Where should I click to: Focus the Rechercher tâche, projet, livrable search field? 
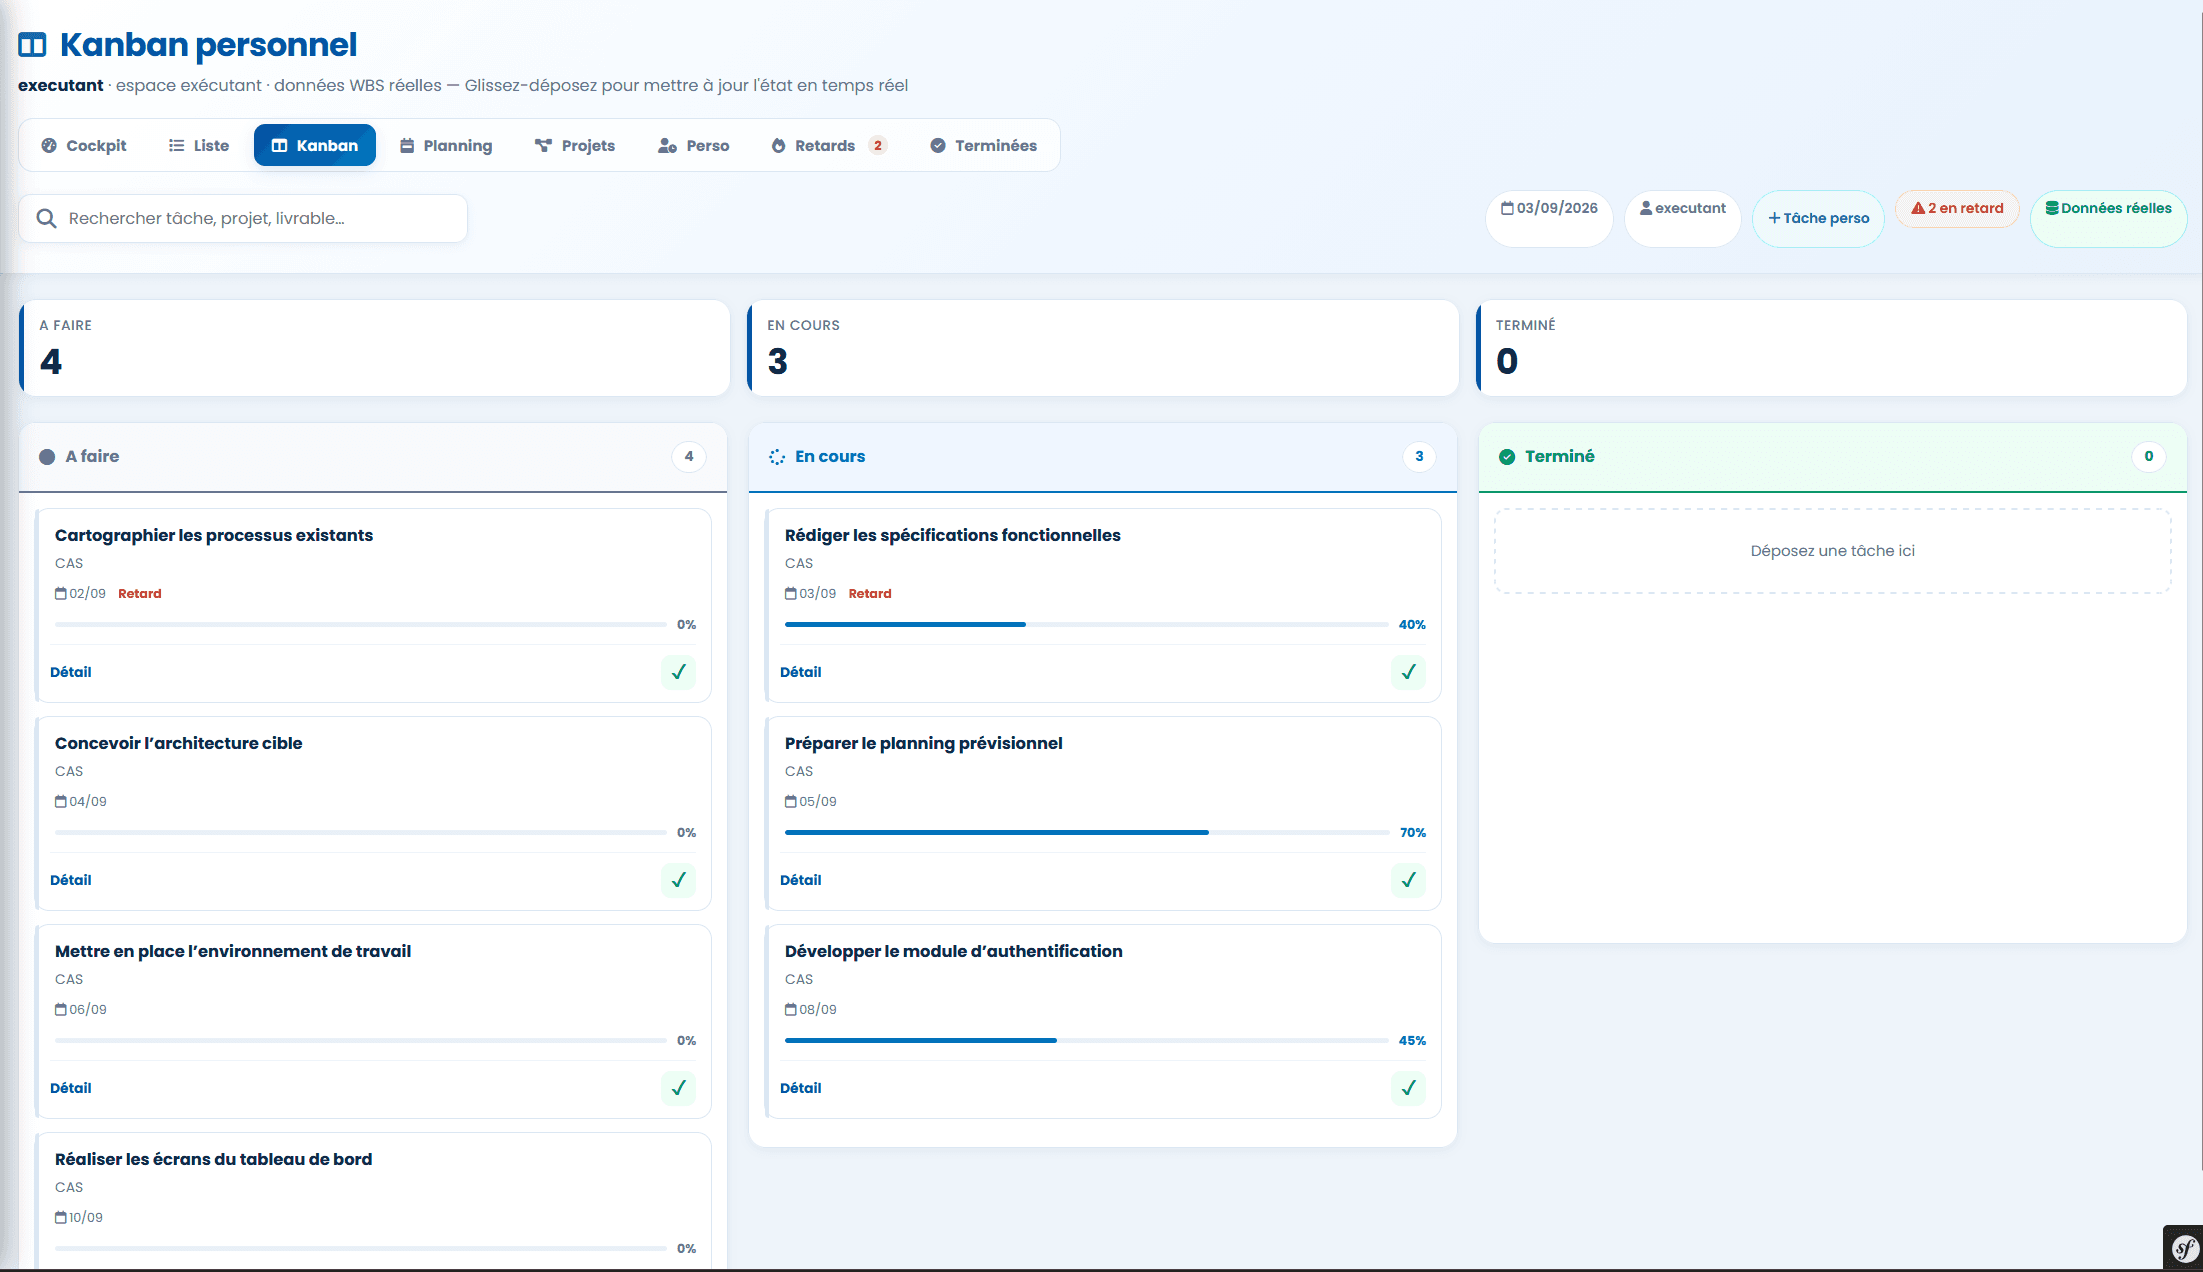point(243,218)
